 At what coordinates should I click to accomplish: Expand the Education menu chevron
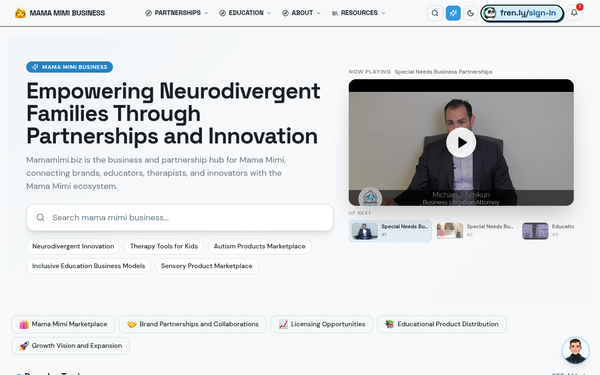269,13
